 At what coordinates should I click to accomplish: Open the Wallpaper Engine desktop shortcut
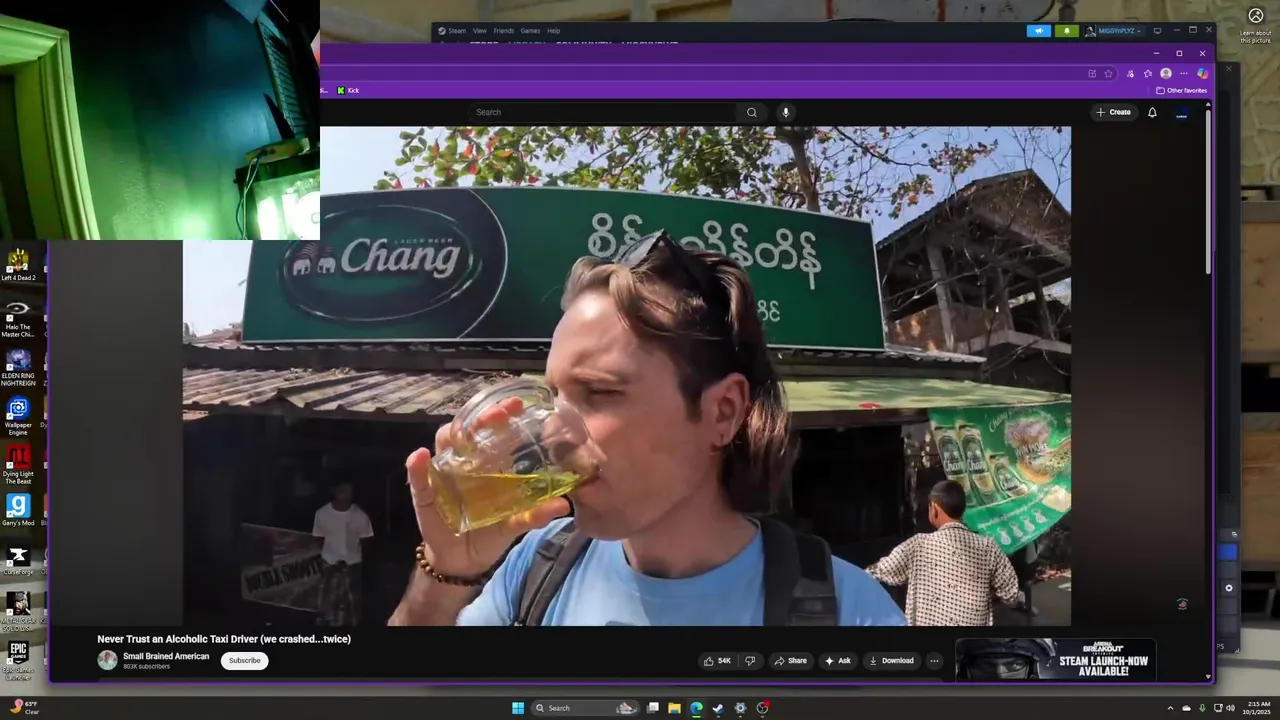[x=18, y=417]
